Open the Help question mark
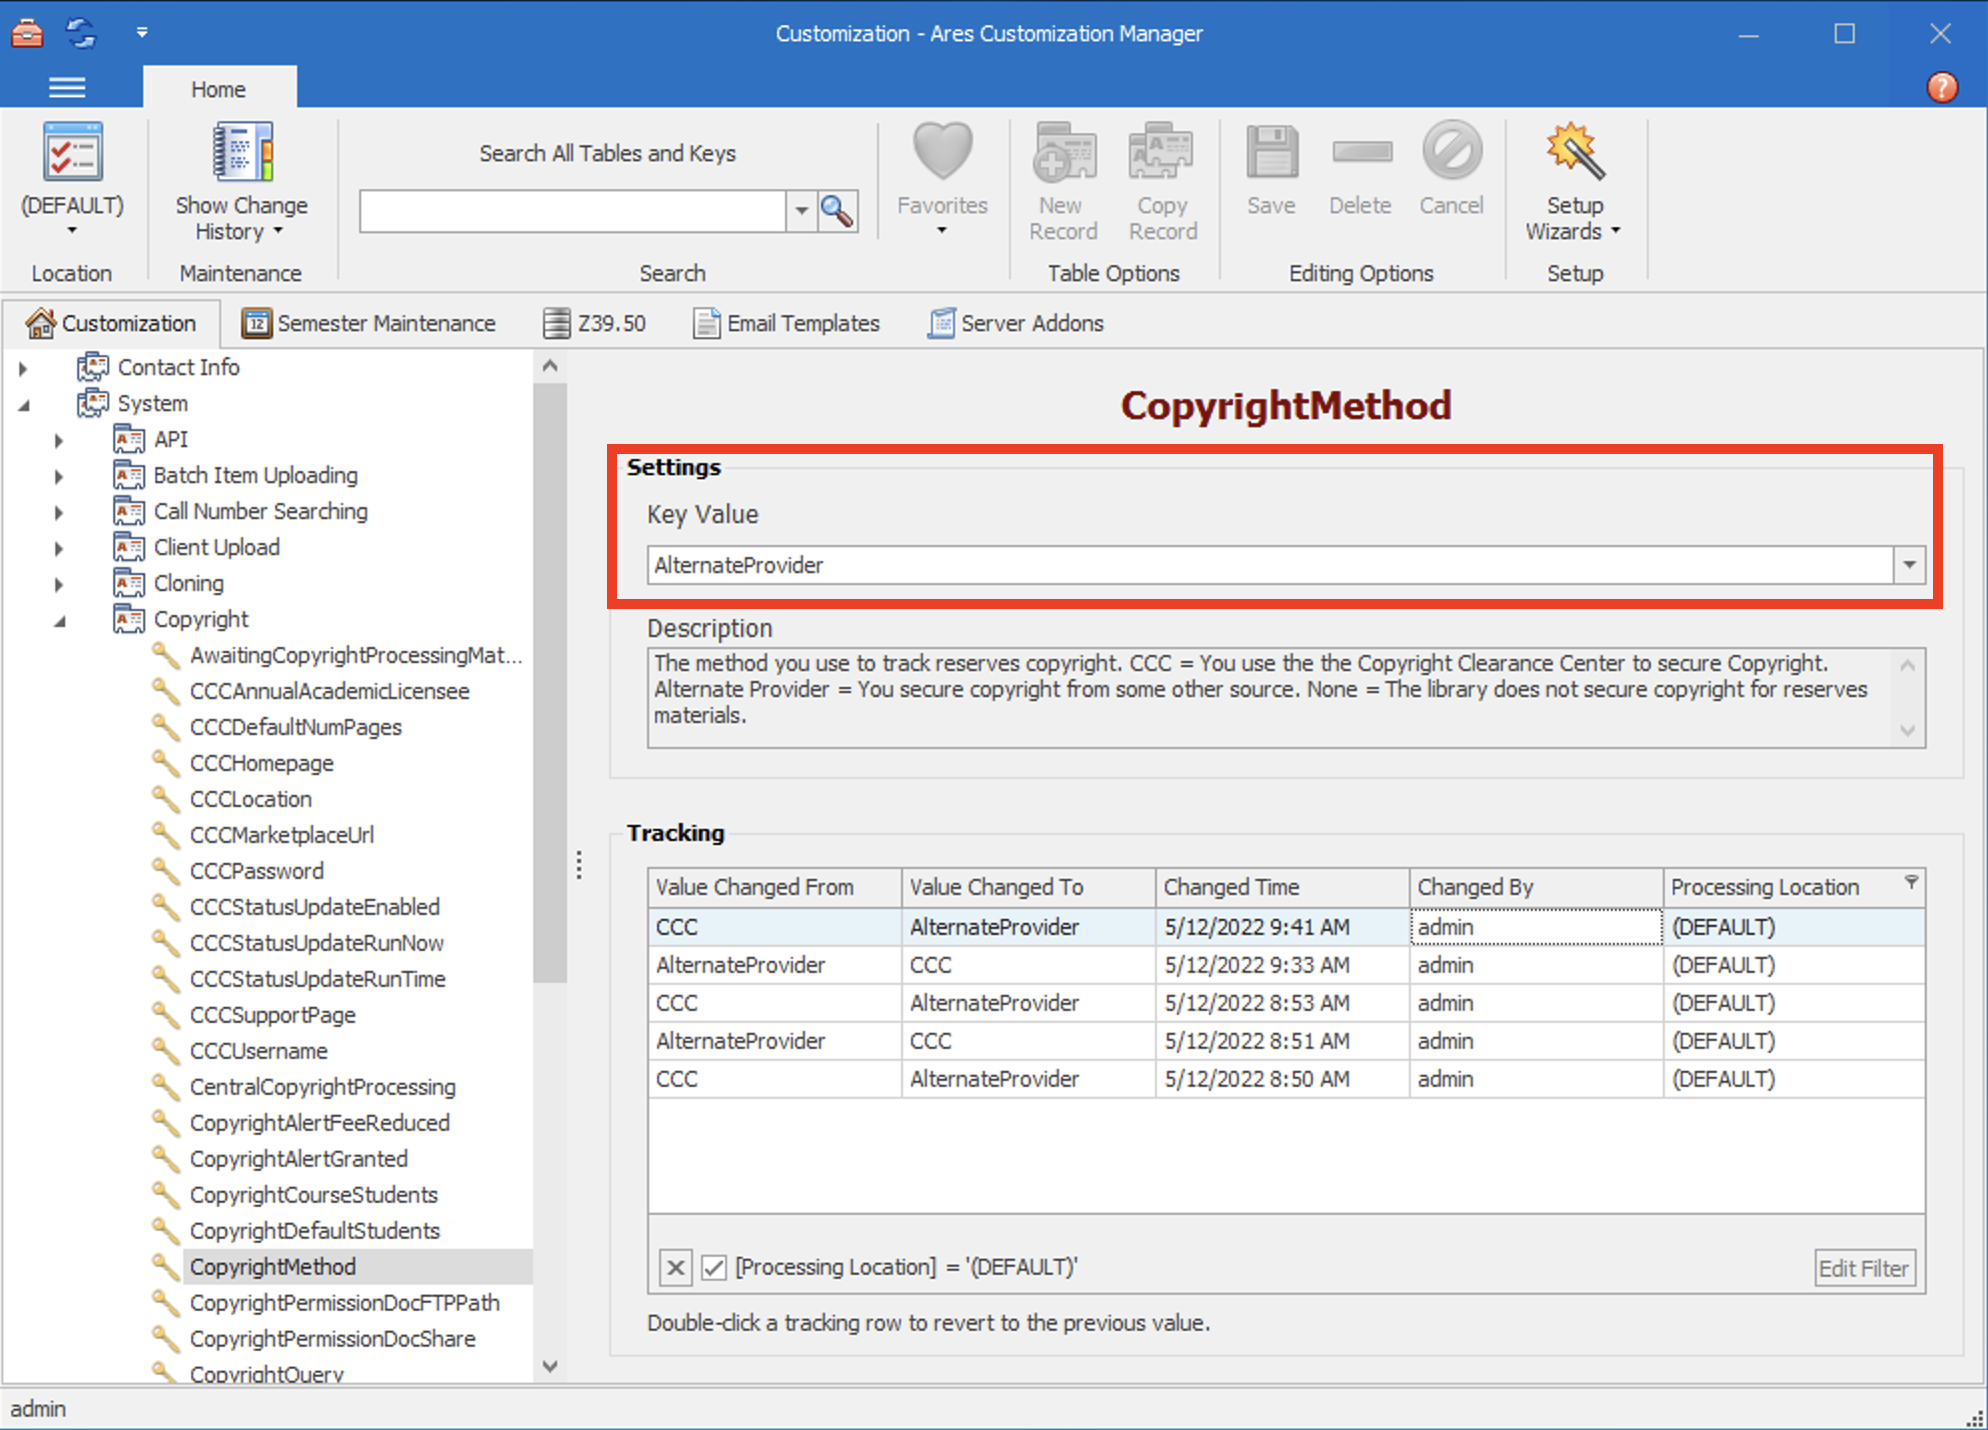 point(1943,87)
